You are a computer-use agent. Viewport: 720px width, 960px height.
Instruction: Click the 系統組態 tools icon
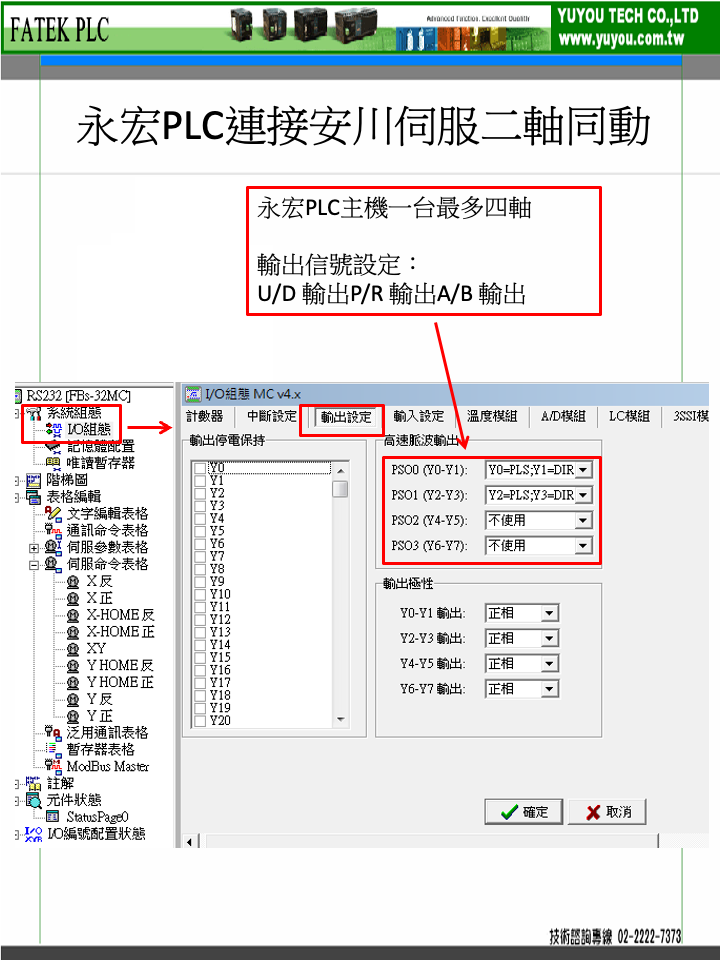[34, 413]
